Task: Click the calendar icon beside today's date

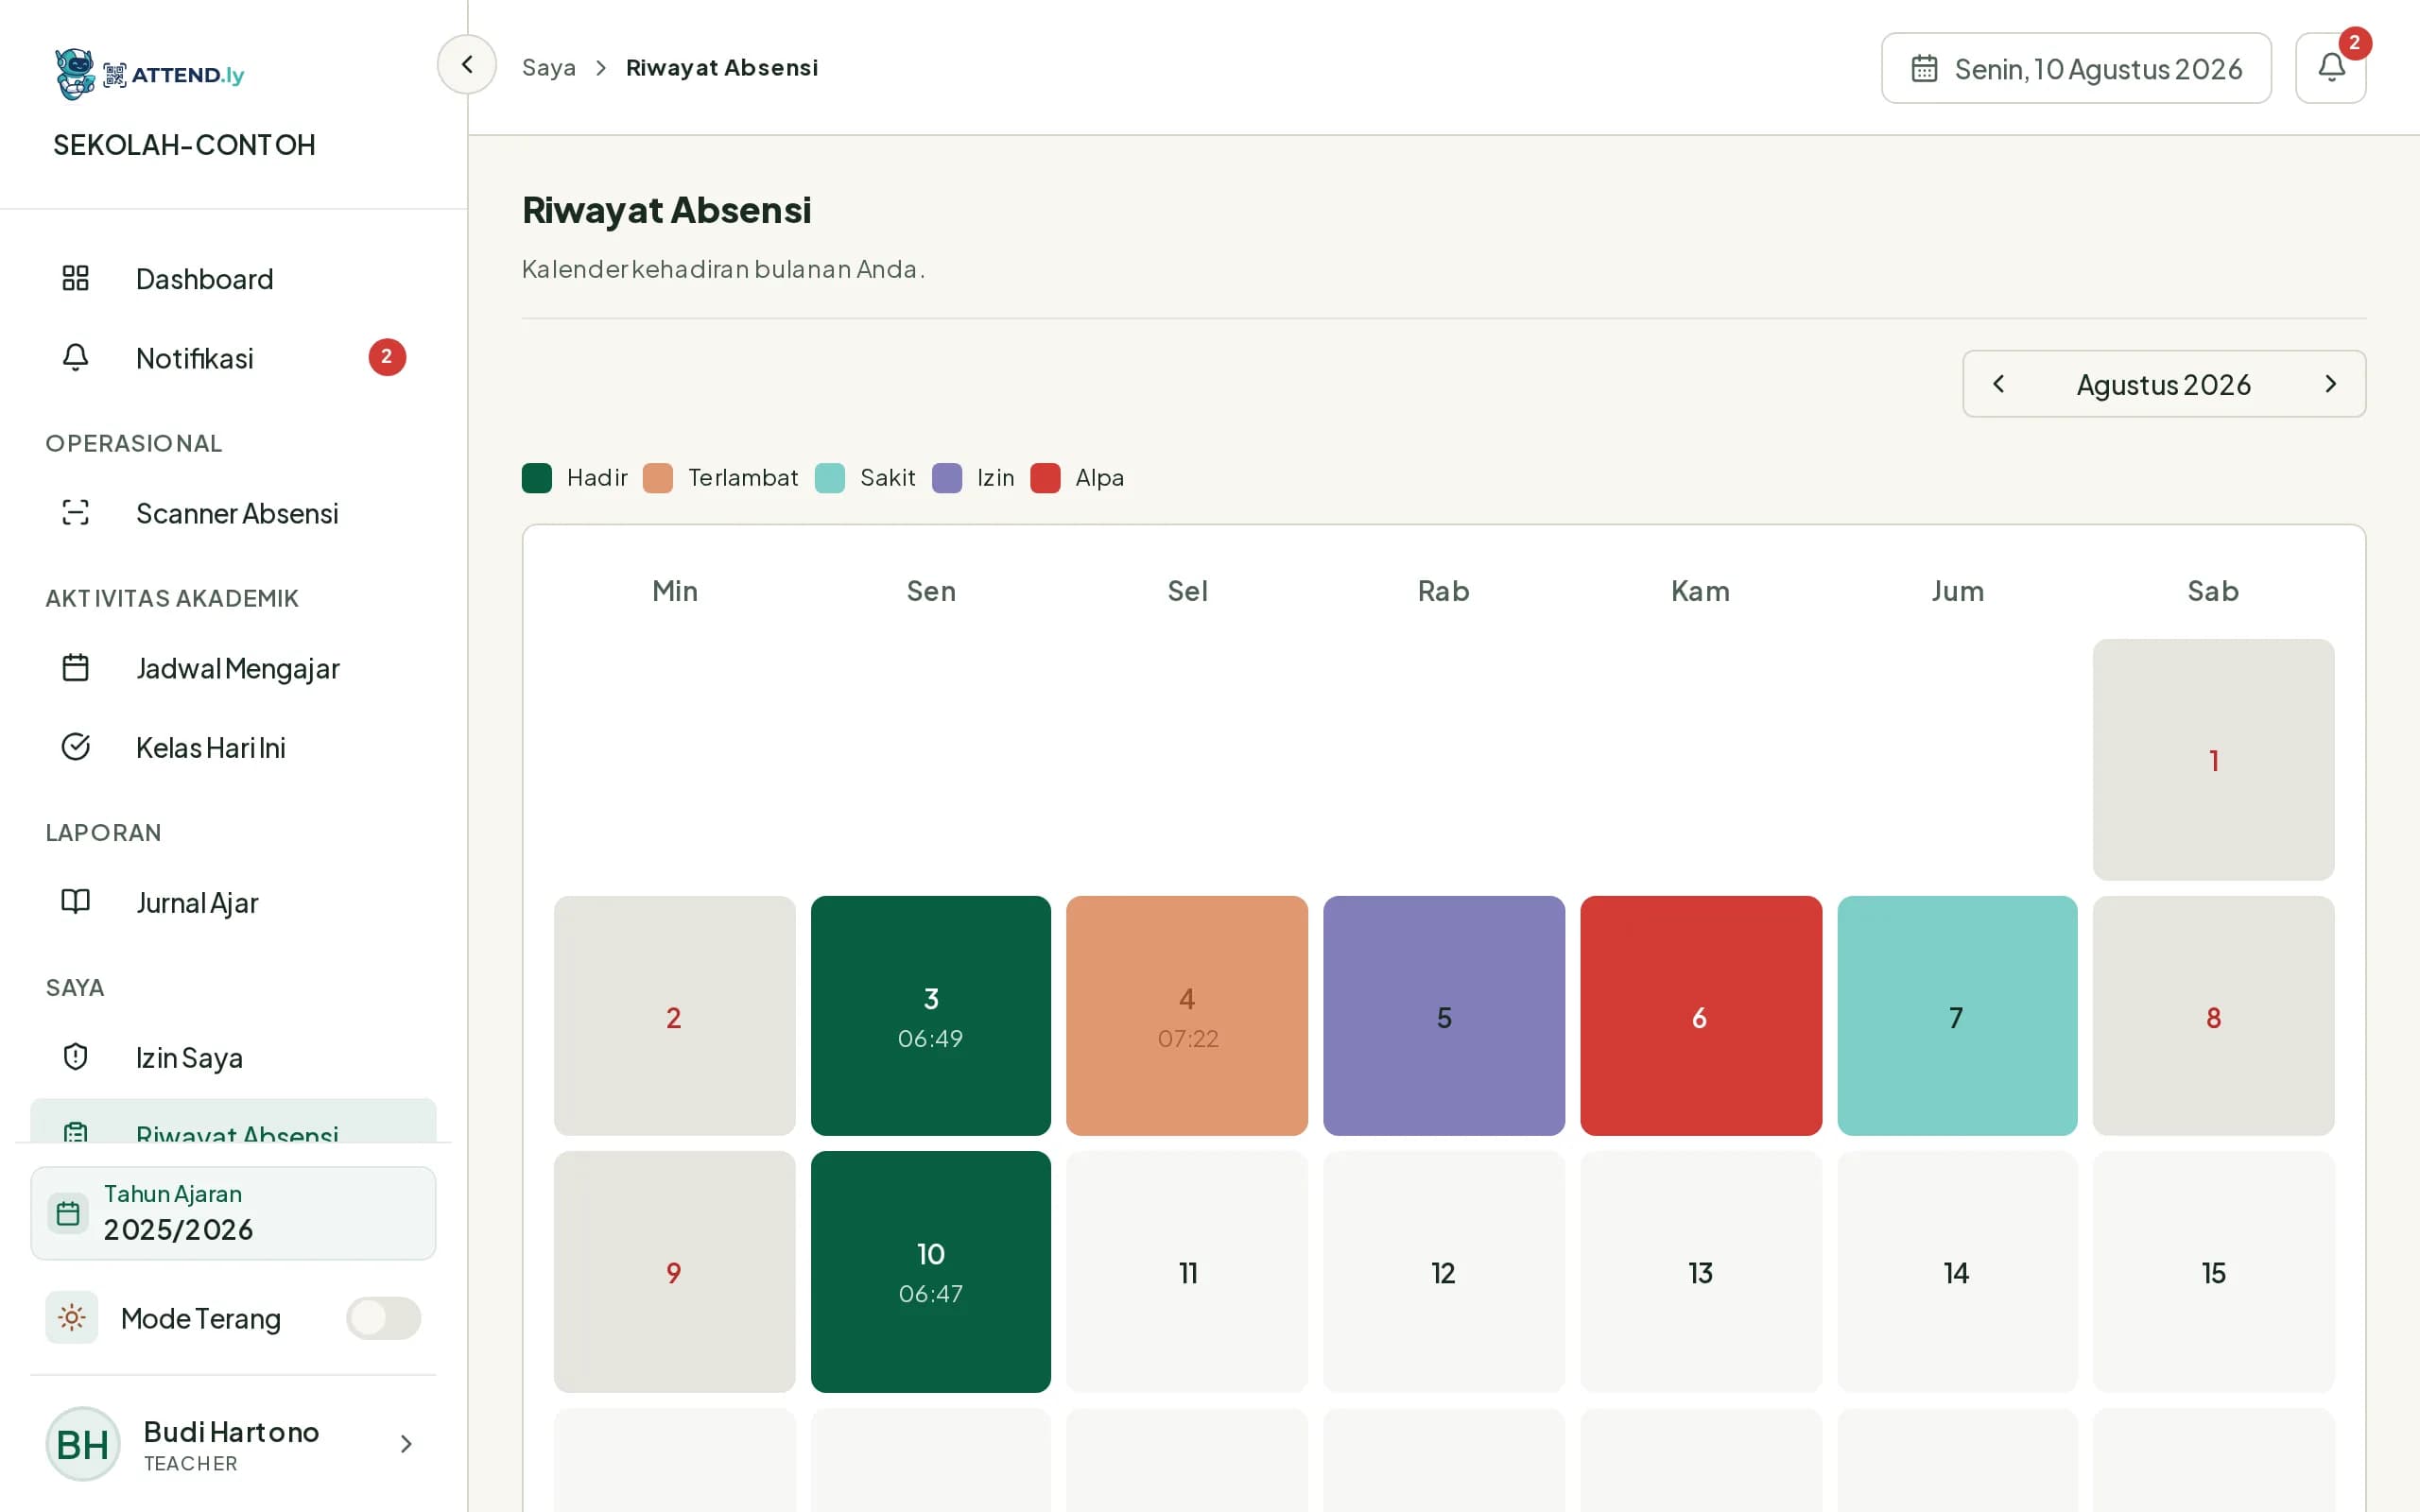Action: (x=1924, y=69)
